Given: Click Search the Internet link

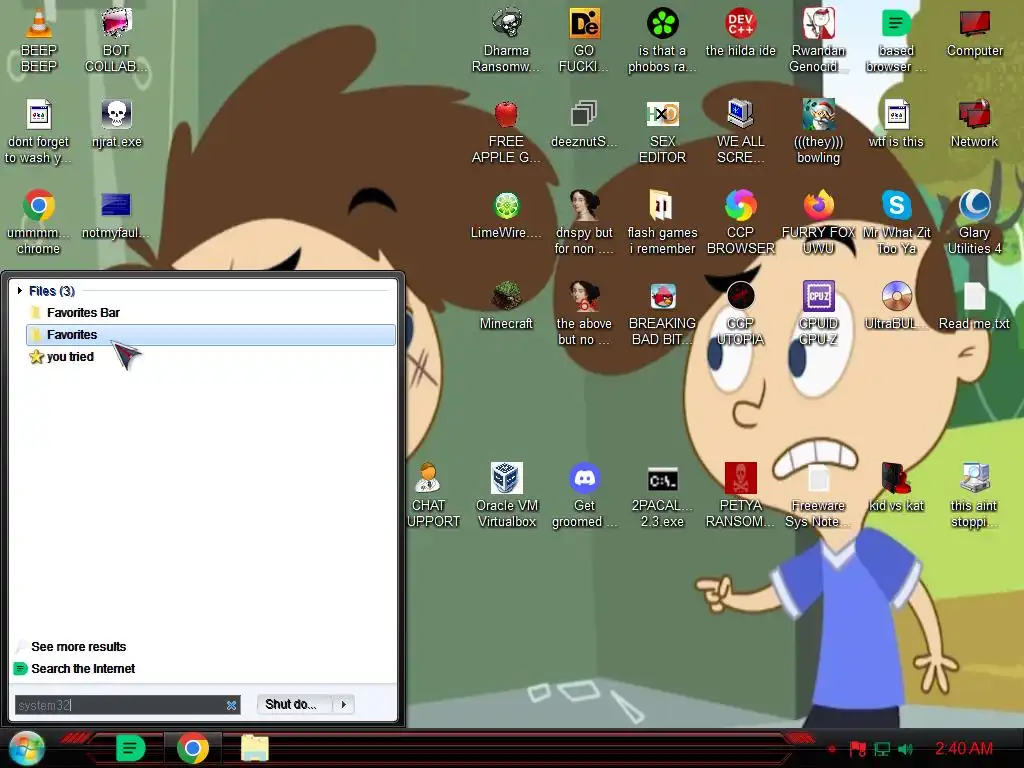Looking at the screenshot, I should tap(83, 669).
